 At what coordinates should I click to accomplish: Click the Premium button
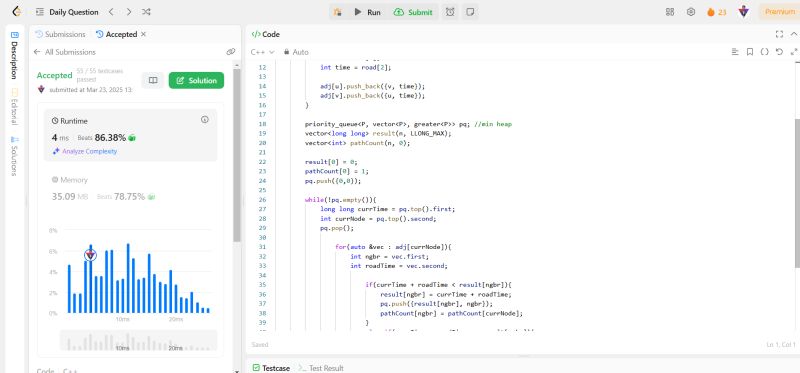coord(780,12)
